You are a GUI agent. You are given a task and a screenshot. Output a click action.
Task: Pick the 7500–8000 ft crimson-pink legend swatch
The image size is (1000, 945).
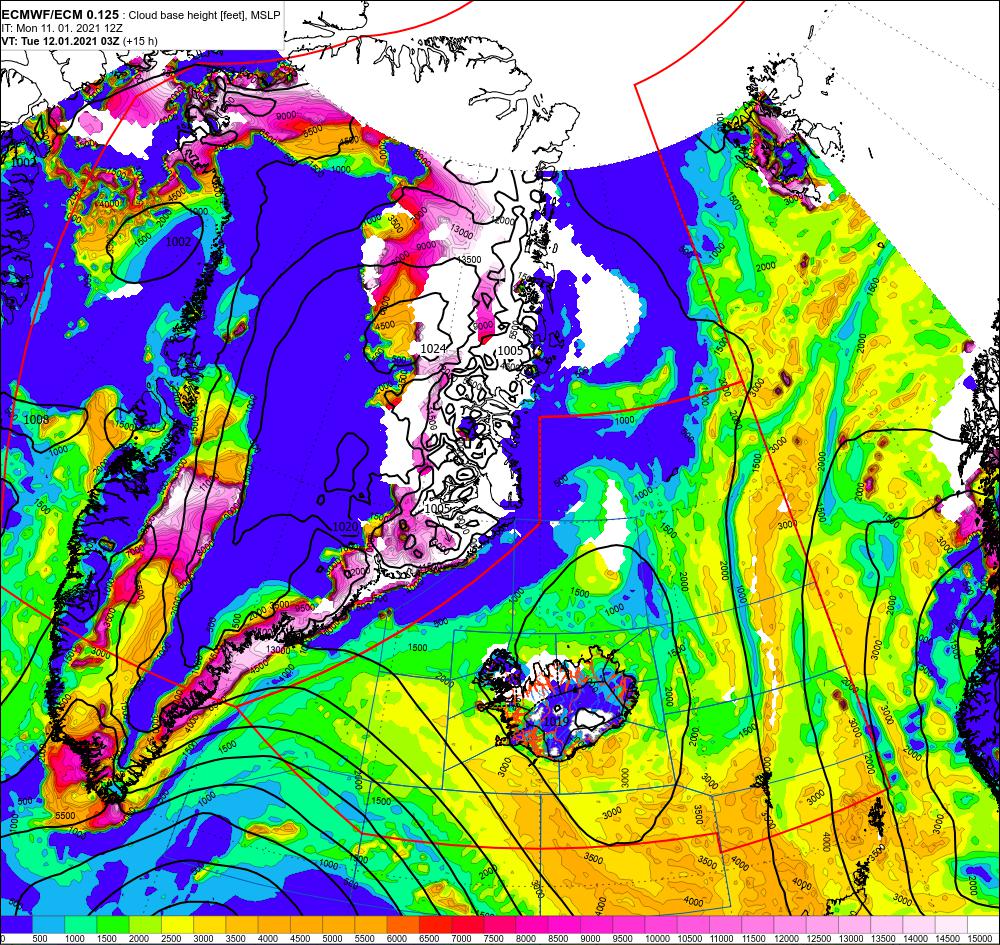point(499,924)
